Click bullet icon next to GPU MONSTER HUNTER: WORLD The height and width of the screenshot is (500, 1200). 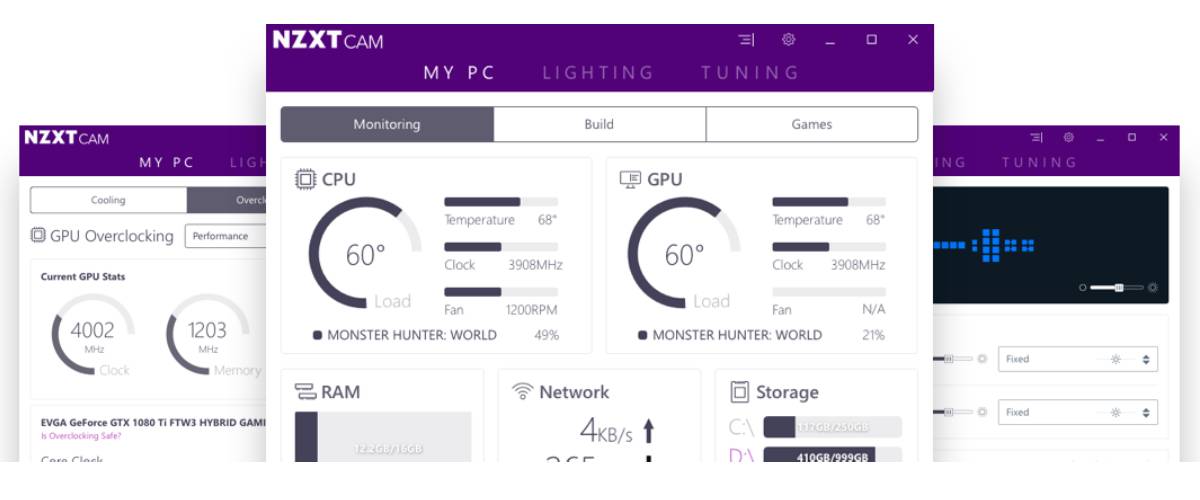(x=642, y=335)
